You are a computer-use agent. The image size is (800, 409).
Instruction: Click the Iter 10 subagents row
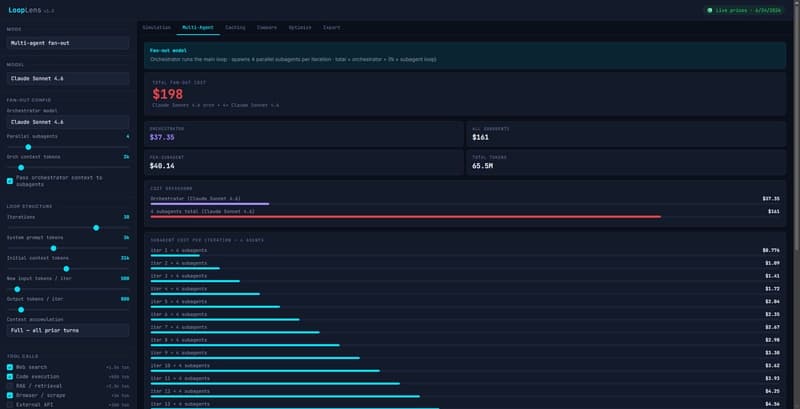point(465,367)
